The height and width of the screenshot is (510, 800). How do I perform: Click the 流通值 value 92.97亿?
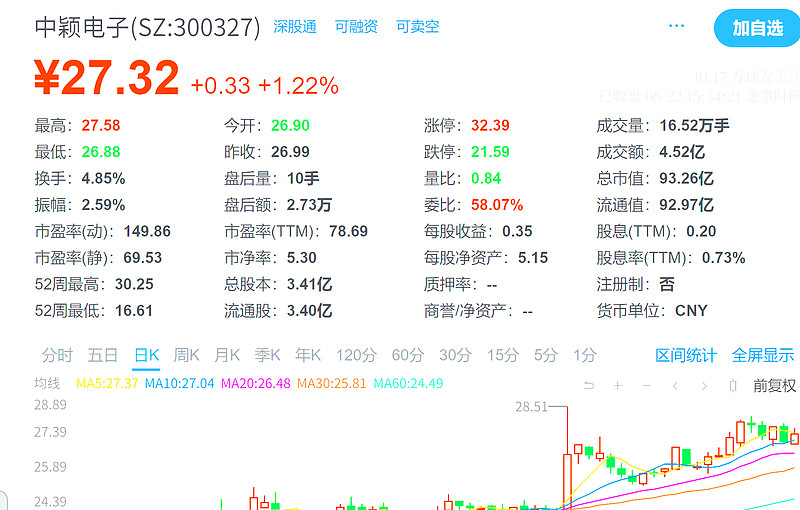(686, 205)
